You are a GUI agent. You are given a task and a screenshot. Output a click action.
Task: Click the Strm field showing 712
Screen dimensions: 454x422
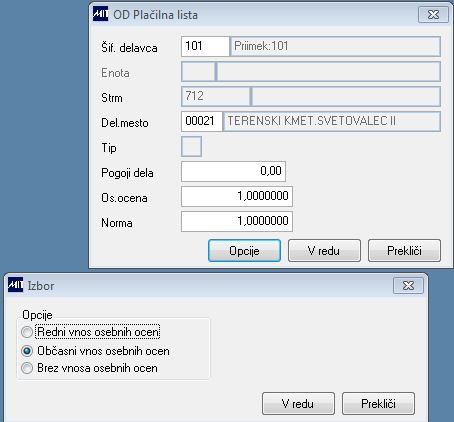click(x=215, y=96)
